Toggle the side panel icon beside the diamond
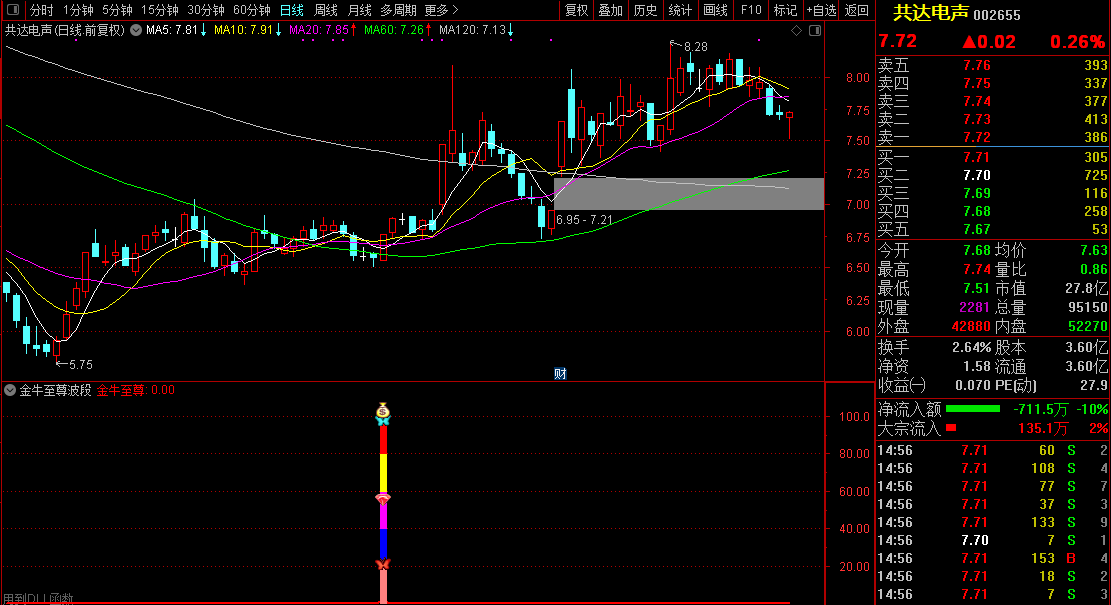Screen dimensions: 1111x605 [813, 31]
